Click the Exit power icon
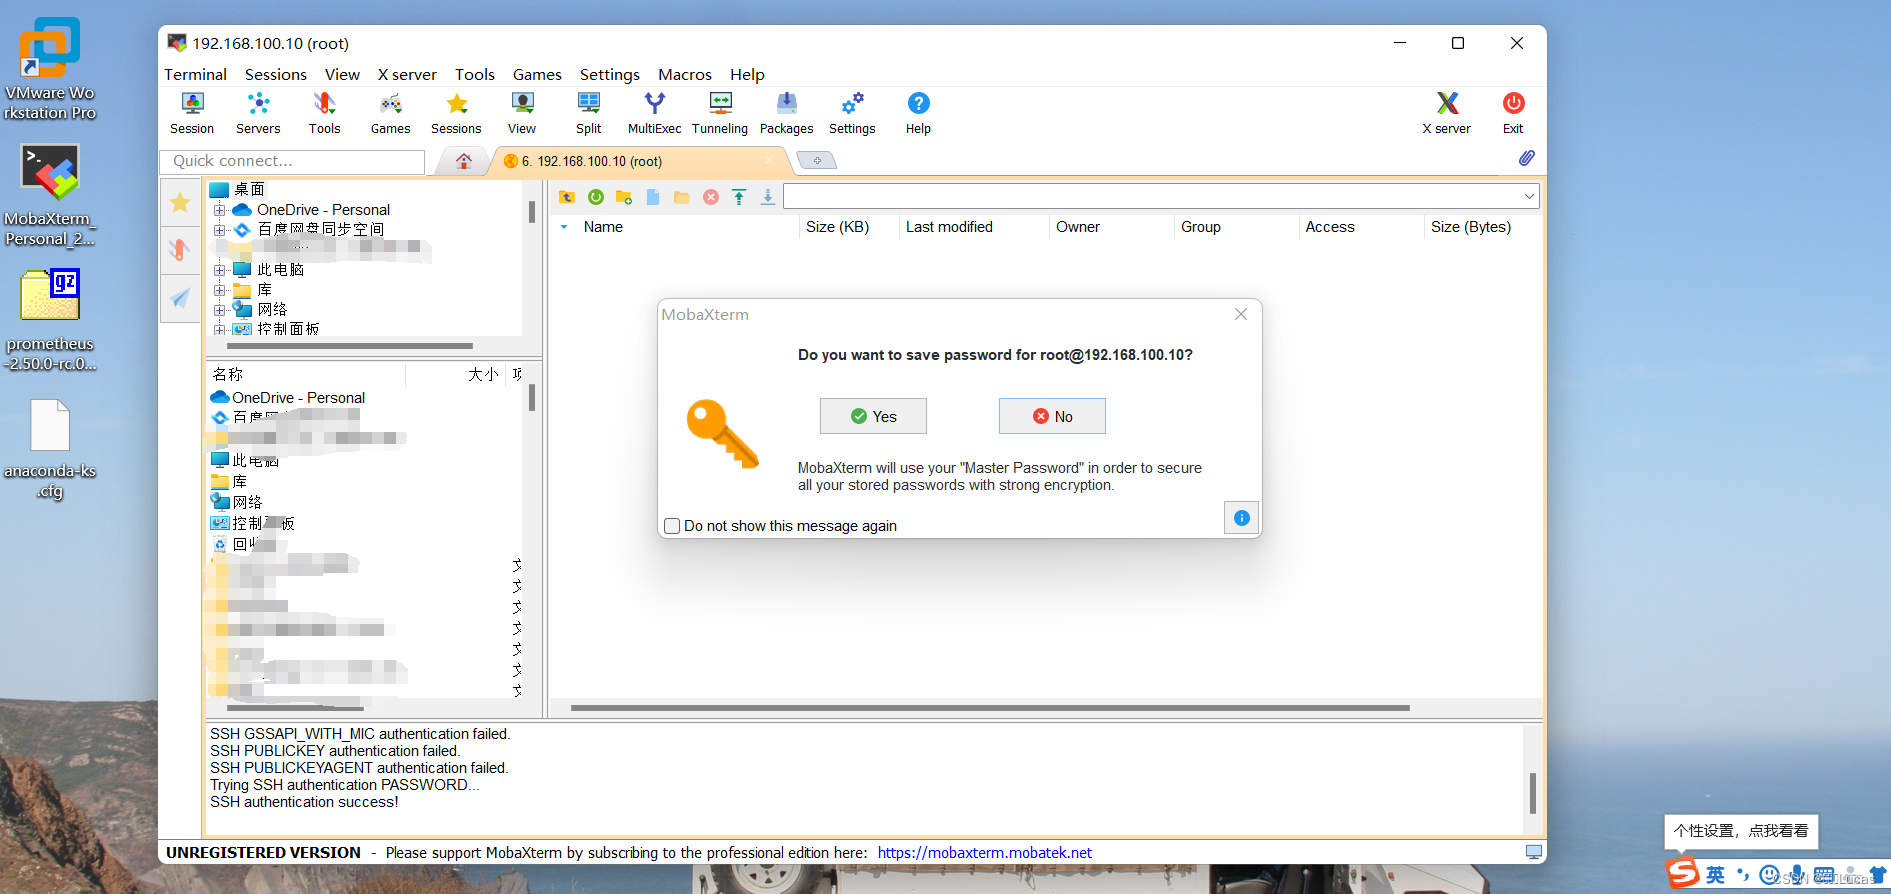Screen dimensions: 1891x894 pyautogui.click(x=1513, y=113)
